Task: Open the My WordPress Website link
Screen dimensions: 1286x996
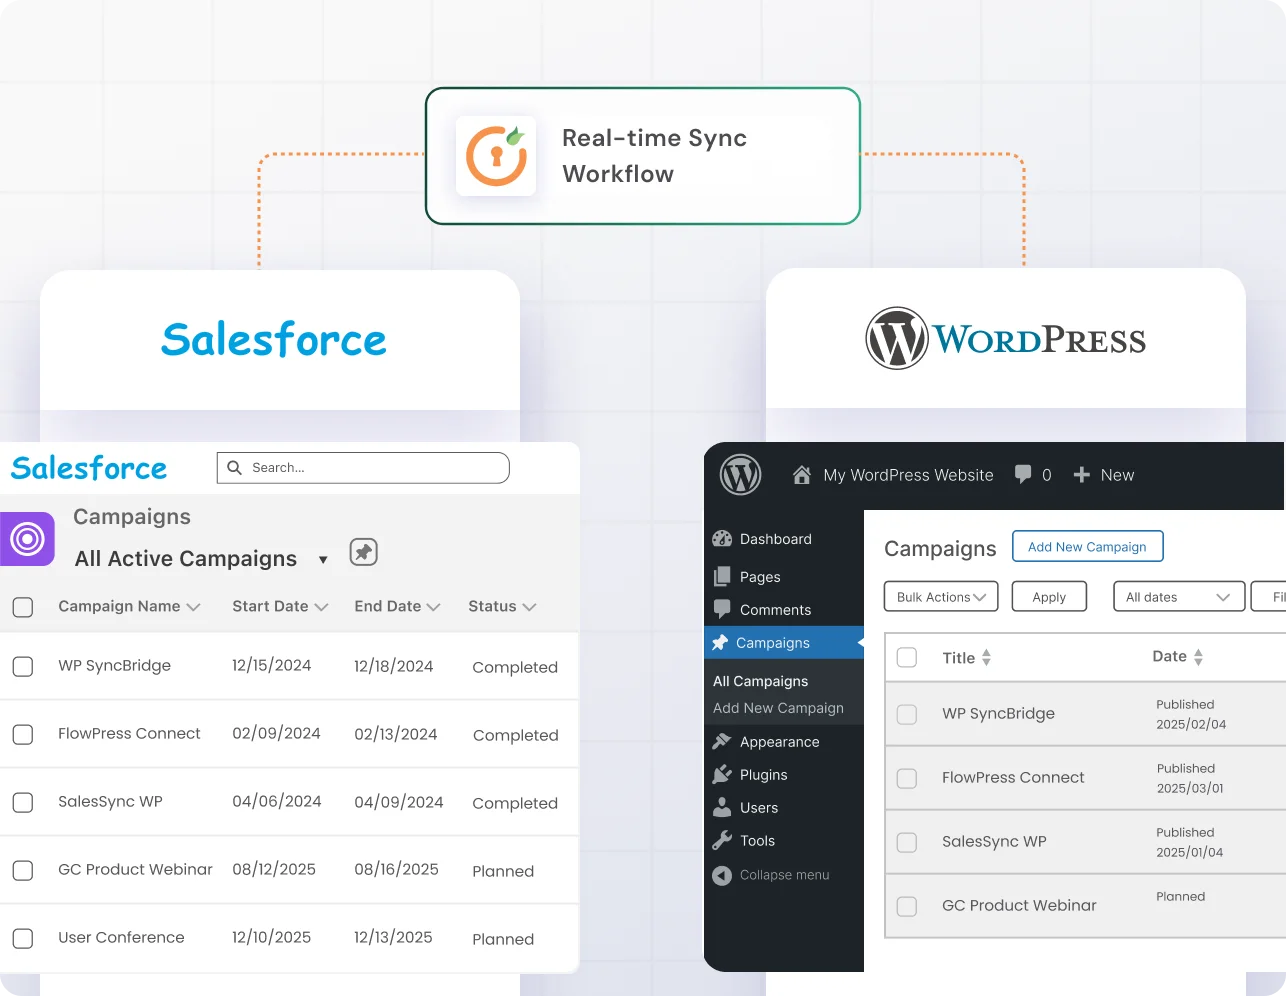Action: [x=908, y=475]
